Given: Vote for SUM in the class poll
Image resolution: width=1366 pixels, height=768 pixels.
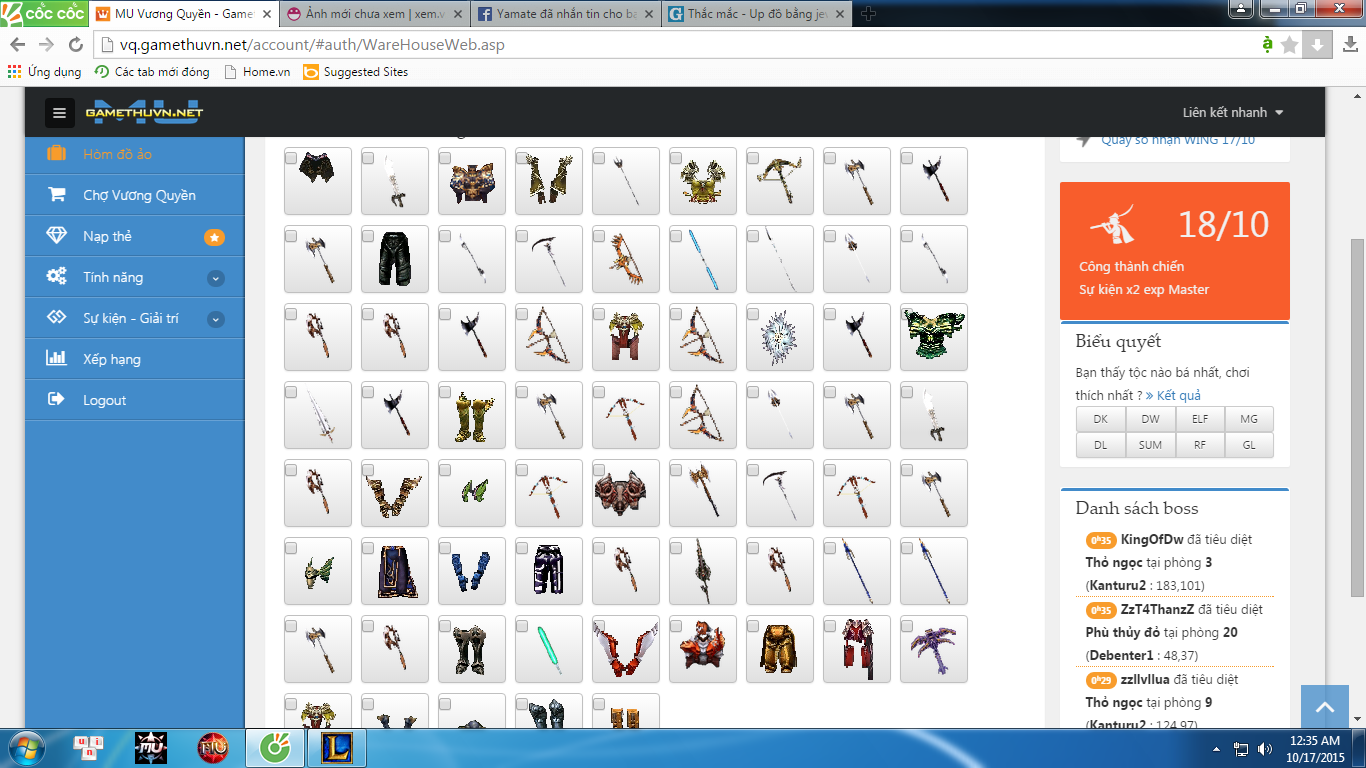Looking at the screenshot, I should point(1150,445).
